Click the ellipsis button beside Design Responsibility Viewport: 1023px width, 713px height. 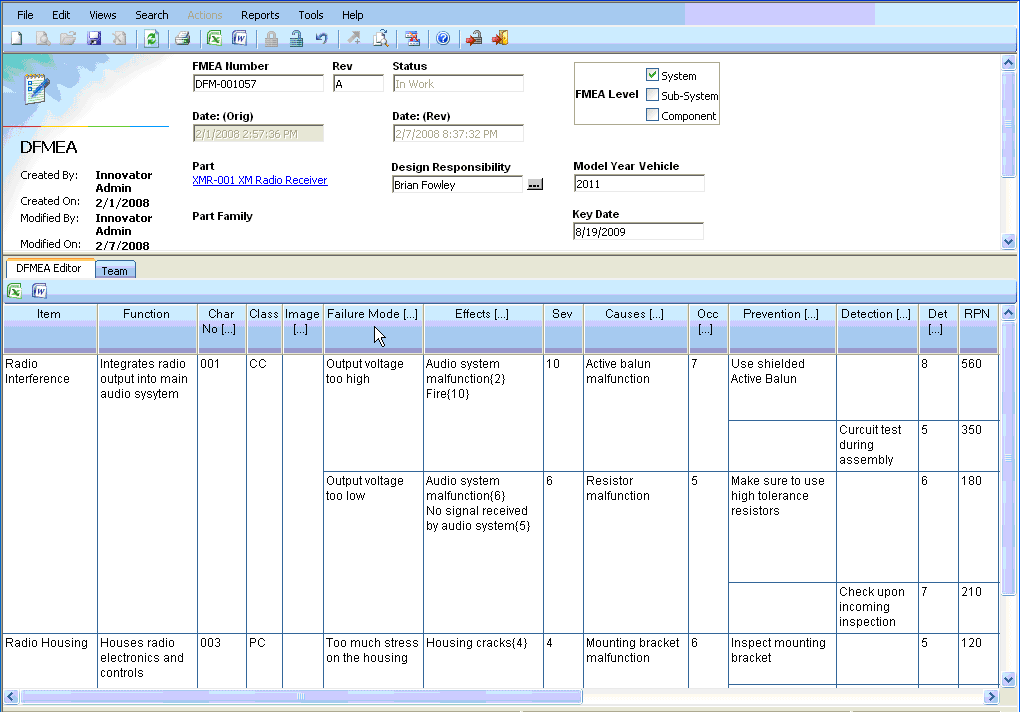point(535,185)
